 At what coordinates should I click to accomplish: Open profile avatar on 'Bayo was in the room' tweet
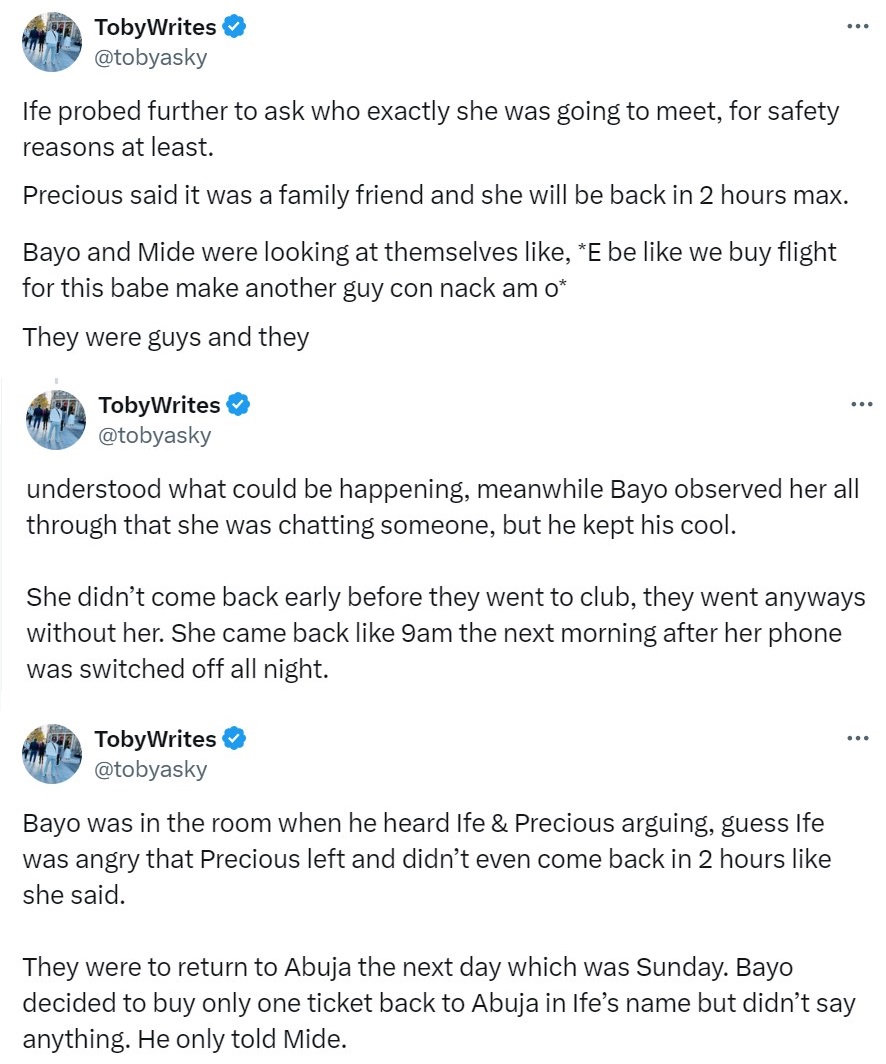click(52, 753)
